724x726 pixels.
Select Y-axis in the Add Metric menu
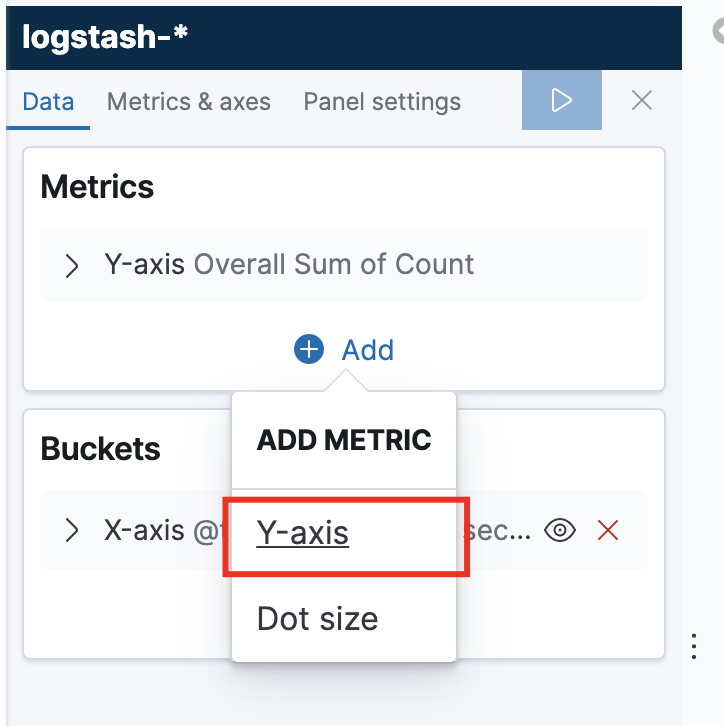303,533
